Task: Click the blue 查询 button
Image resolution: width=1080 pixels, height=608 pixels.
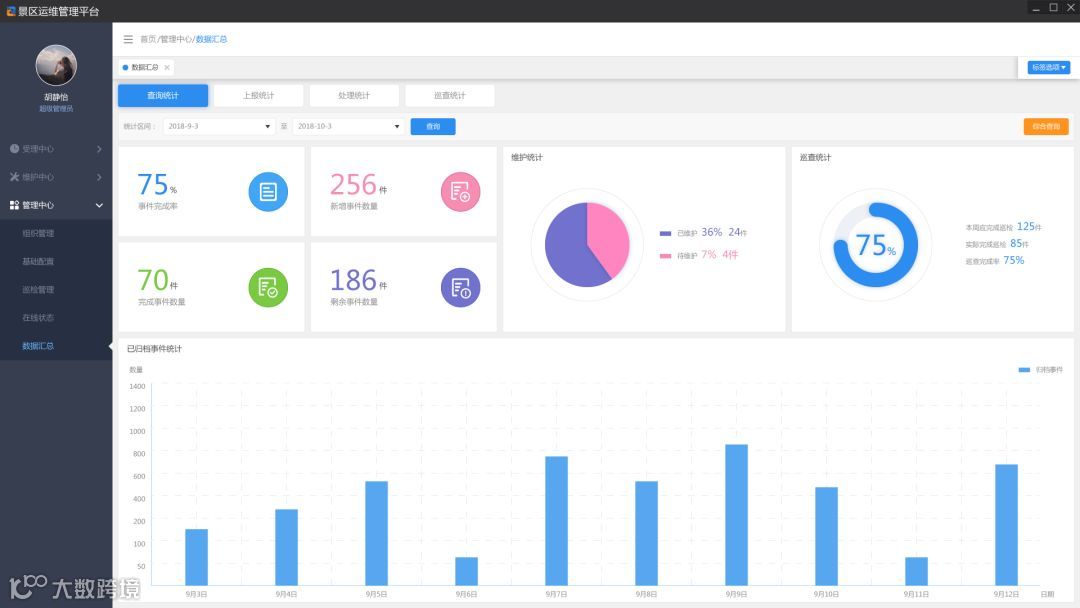Action: [x=433, y=127]
